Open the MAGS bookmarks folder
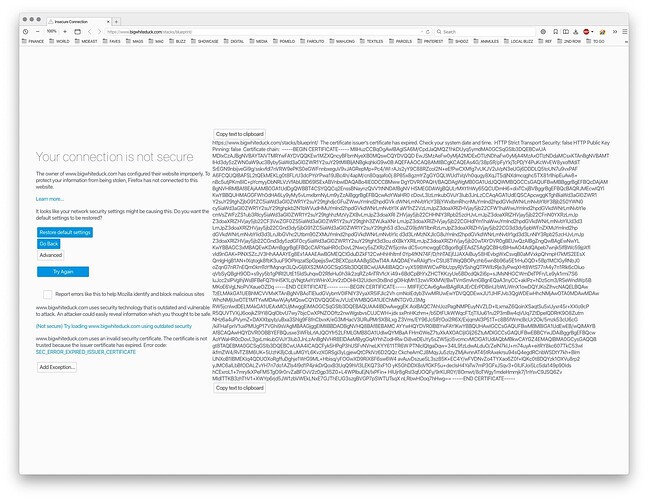648x500 pixels. pyautogui.click(x=135, y=41)
